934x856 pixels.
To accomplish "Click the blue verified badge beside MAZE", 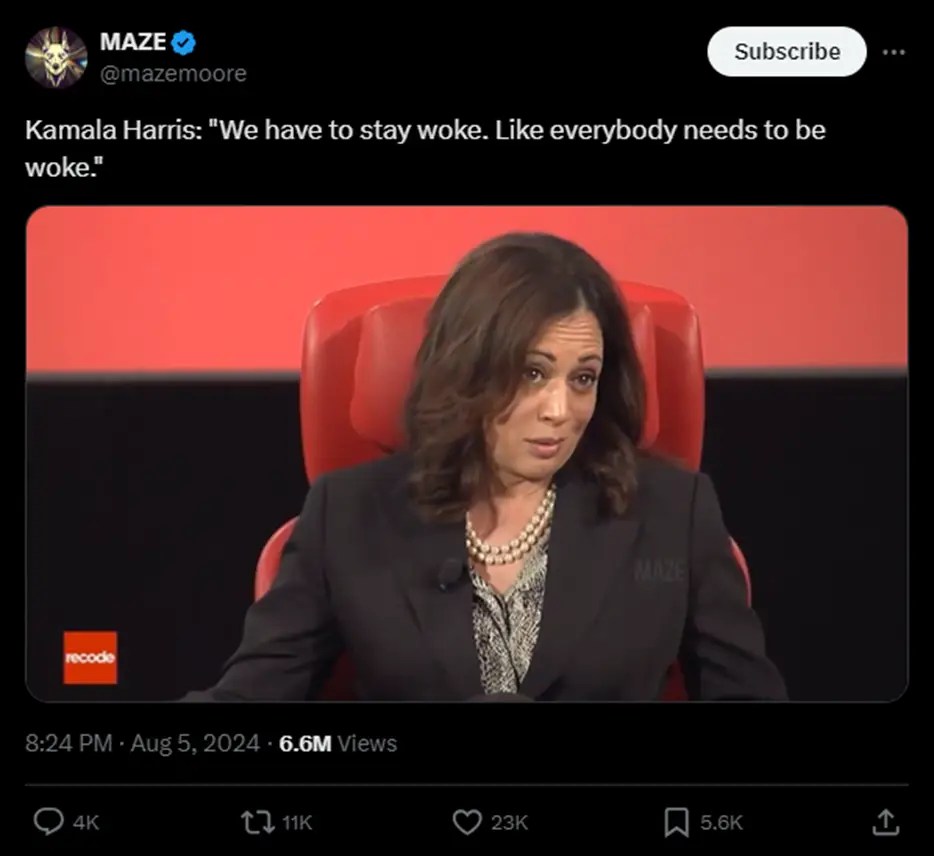I will pos(183,42).
